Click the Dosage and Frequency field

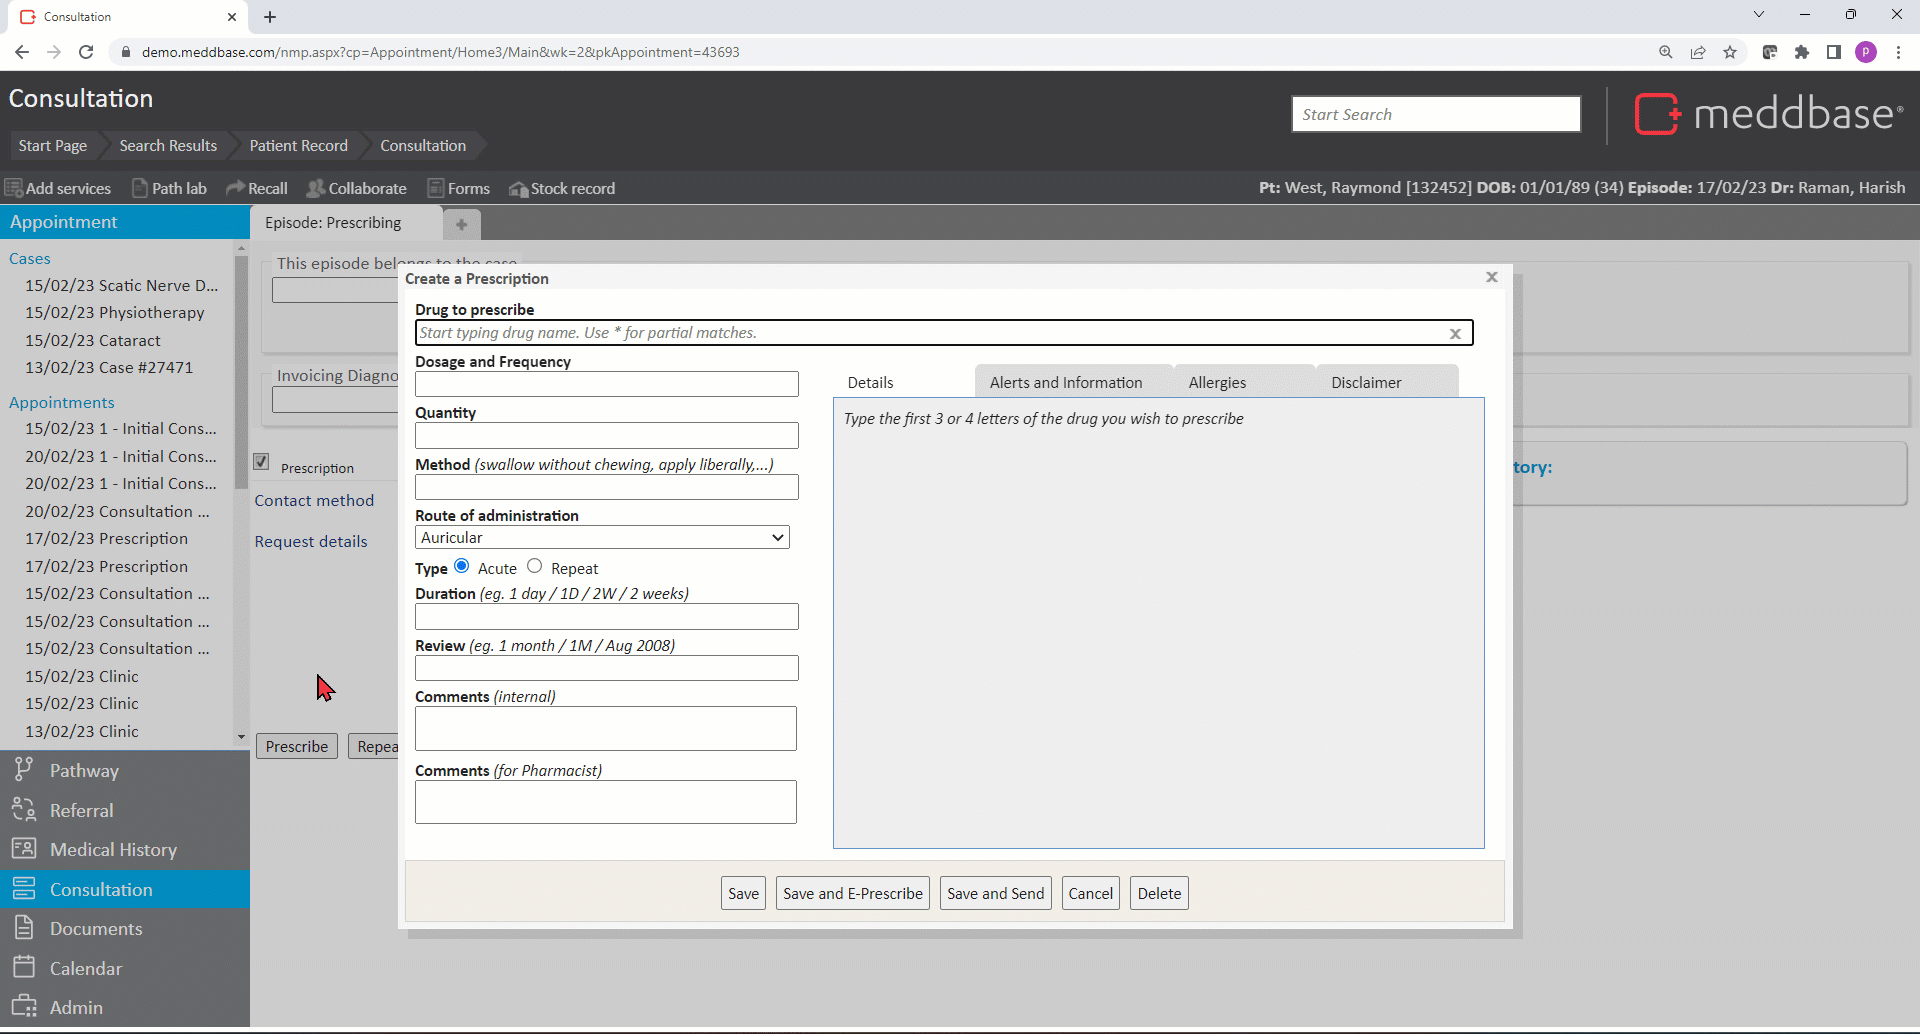coord(607,384)
